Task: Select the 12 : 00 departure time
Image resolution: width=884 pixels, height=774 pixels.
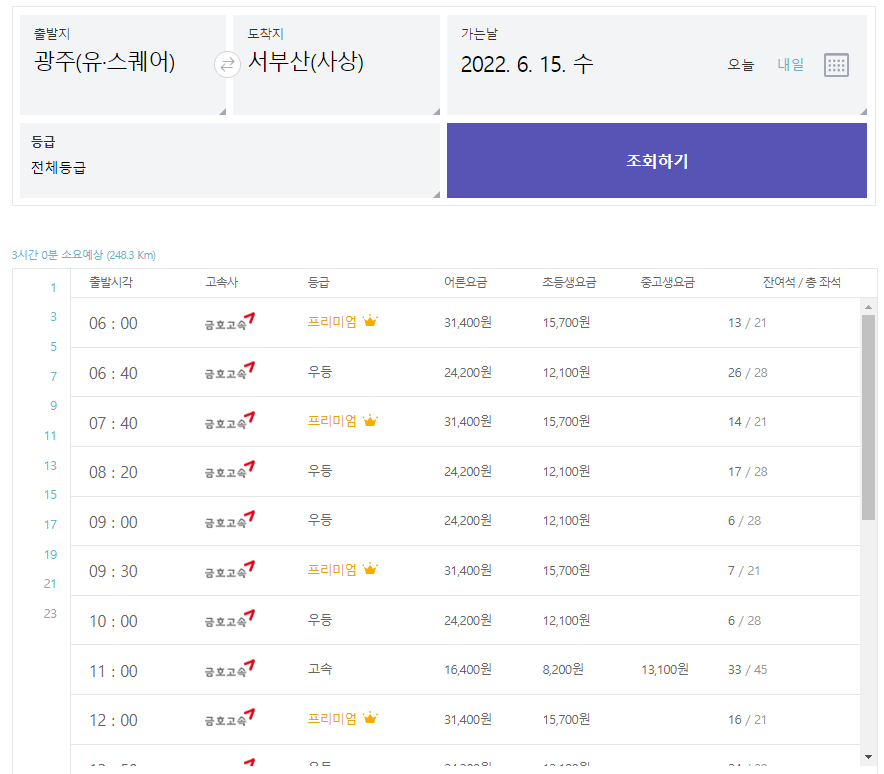Action: pyautogui.click(x=113, y=720)
